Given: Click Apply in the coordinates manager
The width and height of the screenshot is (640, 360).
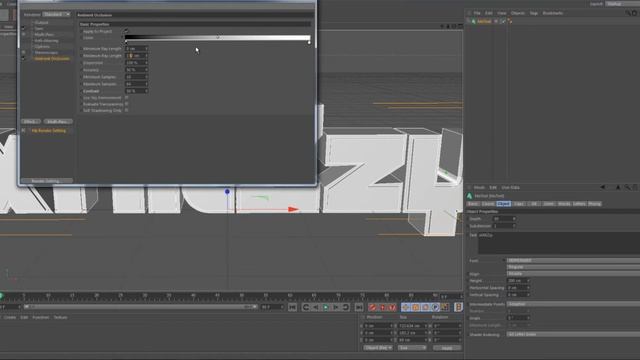Looking at the screenshot, I should pyautogui.click(x=447, y=348).
